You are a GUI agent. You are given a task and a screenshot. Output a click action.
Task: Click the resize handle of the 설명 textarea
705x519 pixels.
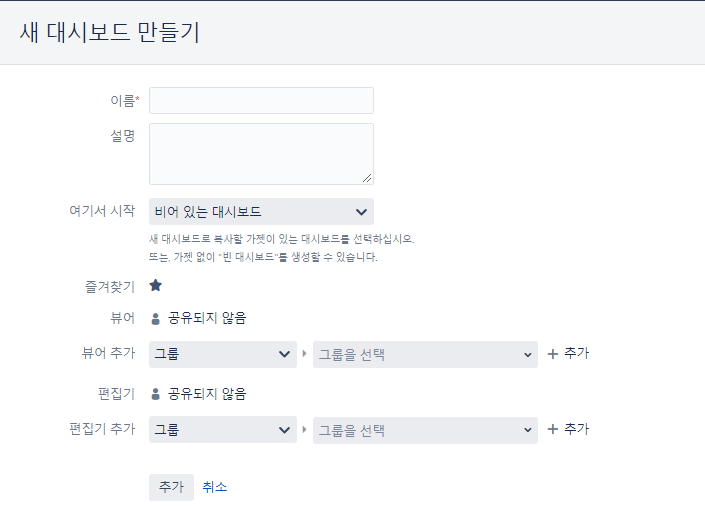point(367,178)
